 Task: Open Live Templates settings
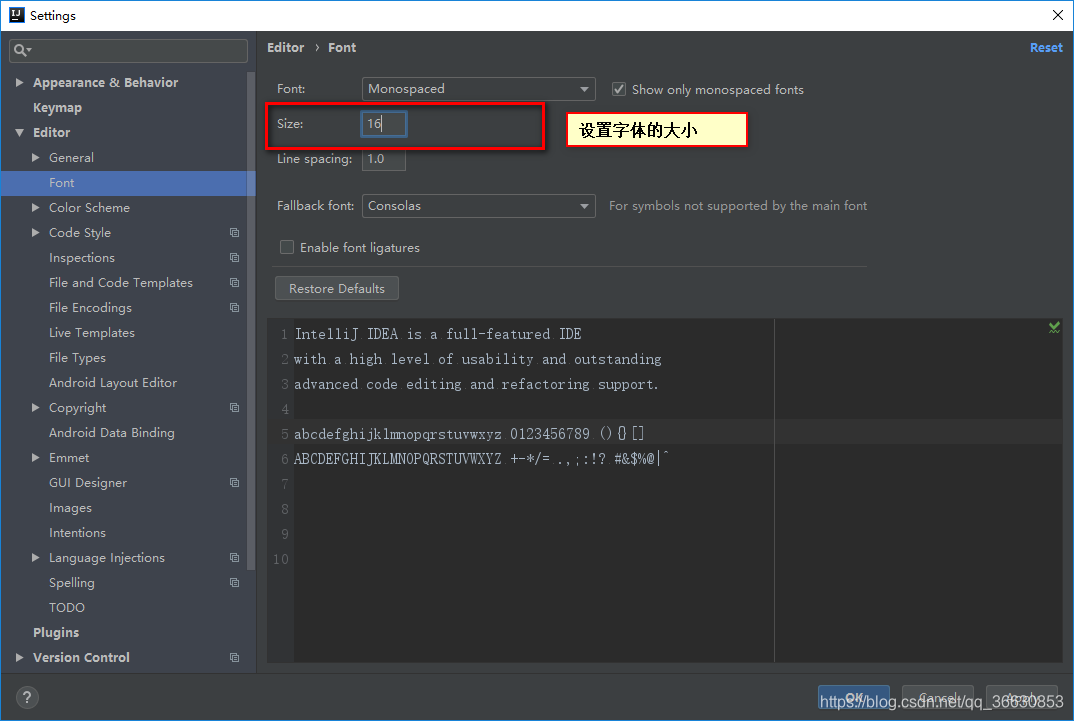coord(92,333)
